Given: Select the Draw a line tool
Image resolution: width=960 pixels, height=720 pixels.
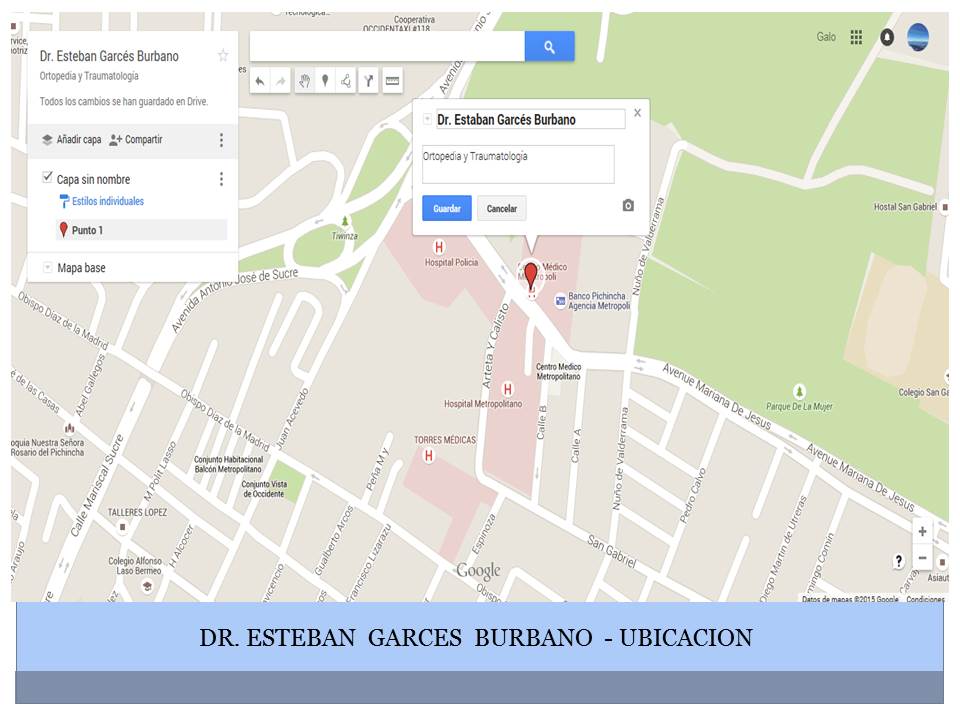Looking at the screenshot, I should (346, 81).
